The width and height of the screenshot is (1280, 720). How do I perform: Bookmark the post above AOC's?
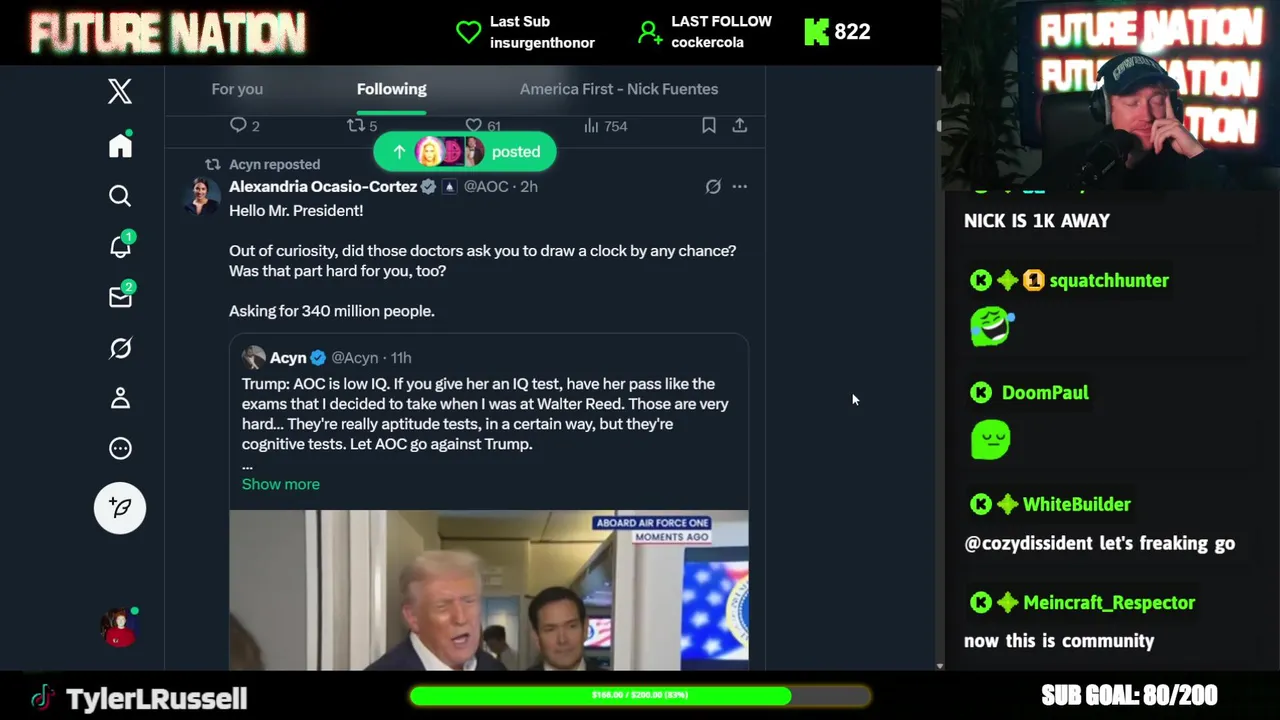708,125
